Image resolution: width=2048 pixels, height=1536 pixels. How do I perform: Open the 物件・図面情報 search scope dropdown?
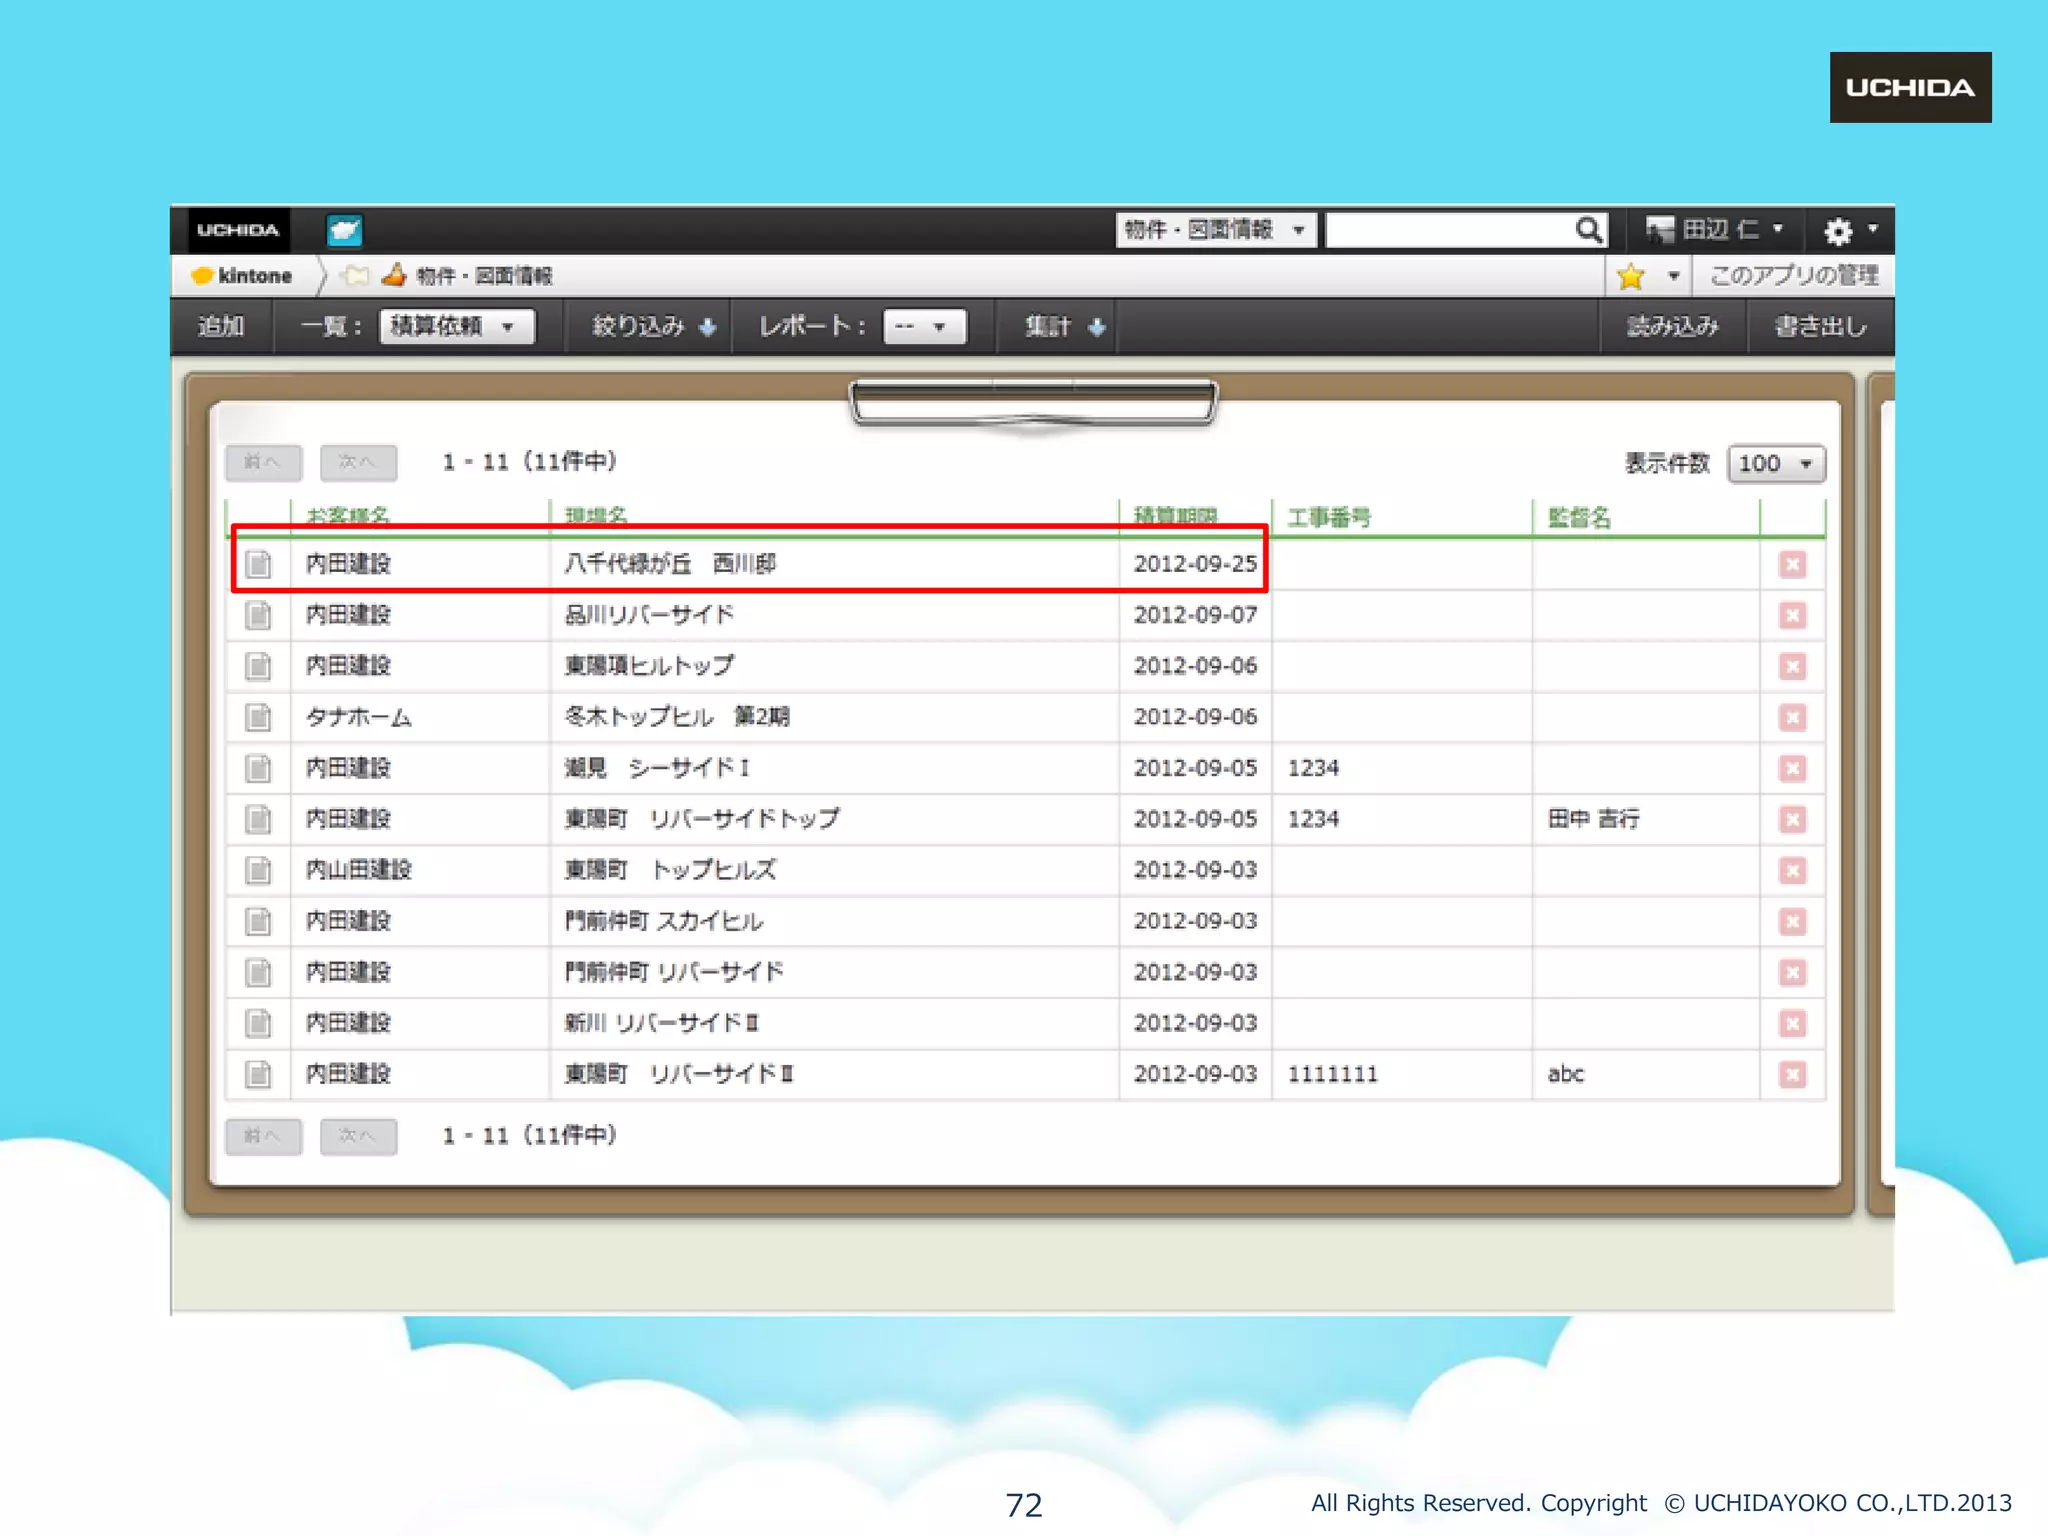[x=1215, y=230]
